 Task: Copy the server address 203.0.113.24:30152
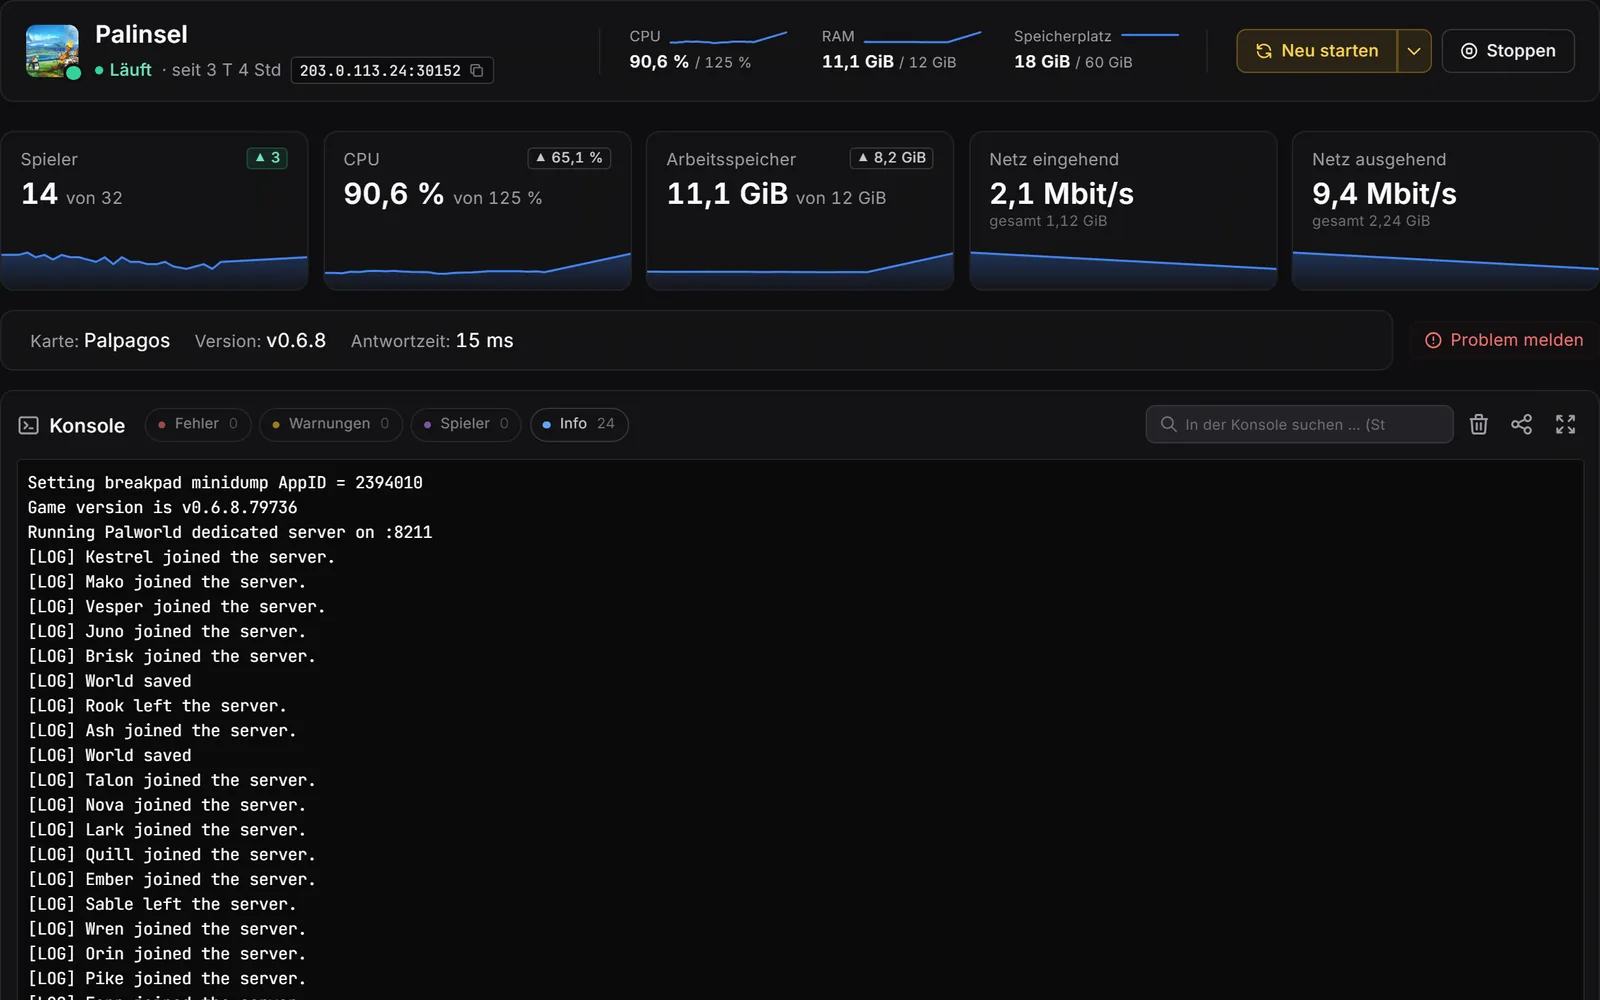pyautogui.click(x=477, y=70)
